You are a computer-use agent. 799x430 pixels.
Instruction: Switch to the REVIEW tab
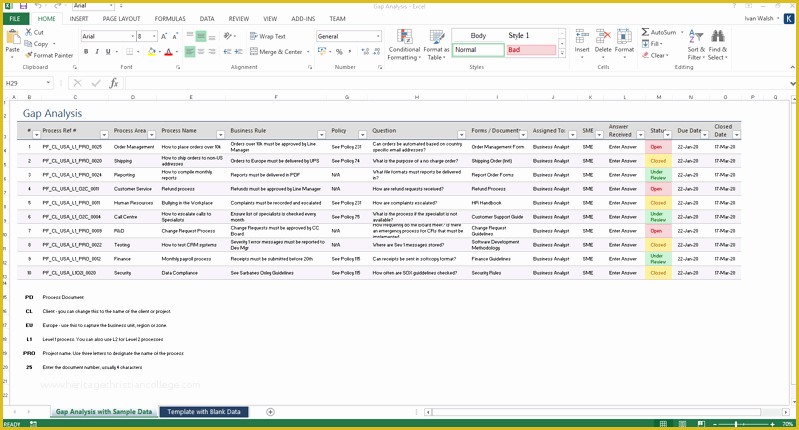(238, 19)
